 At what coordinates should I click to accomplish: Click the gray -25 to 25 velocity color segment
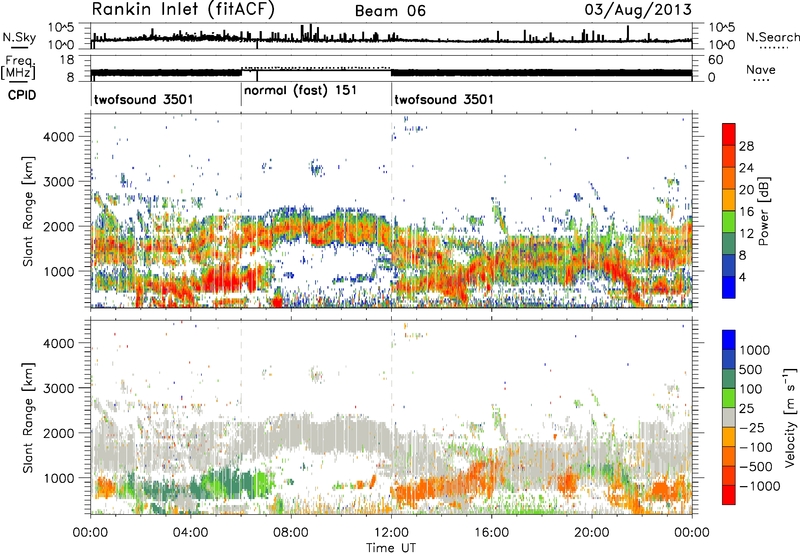(x=729, y=418)
